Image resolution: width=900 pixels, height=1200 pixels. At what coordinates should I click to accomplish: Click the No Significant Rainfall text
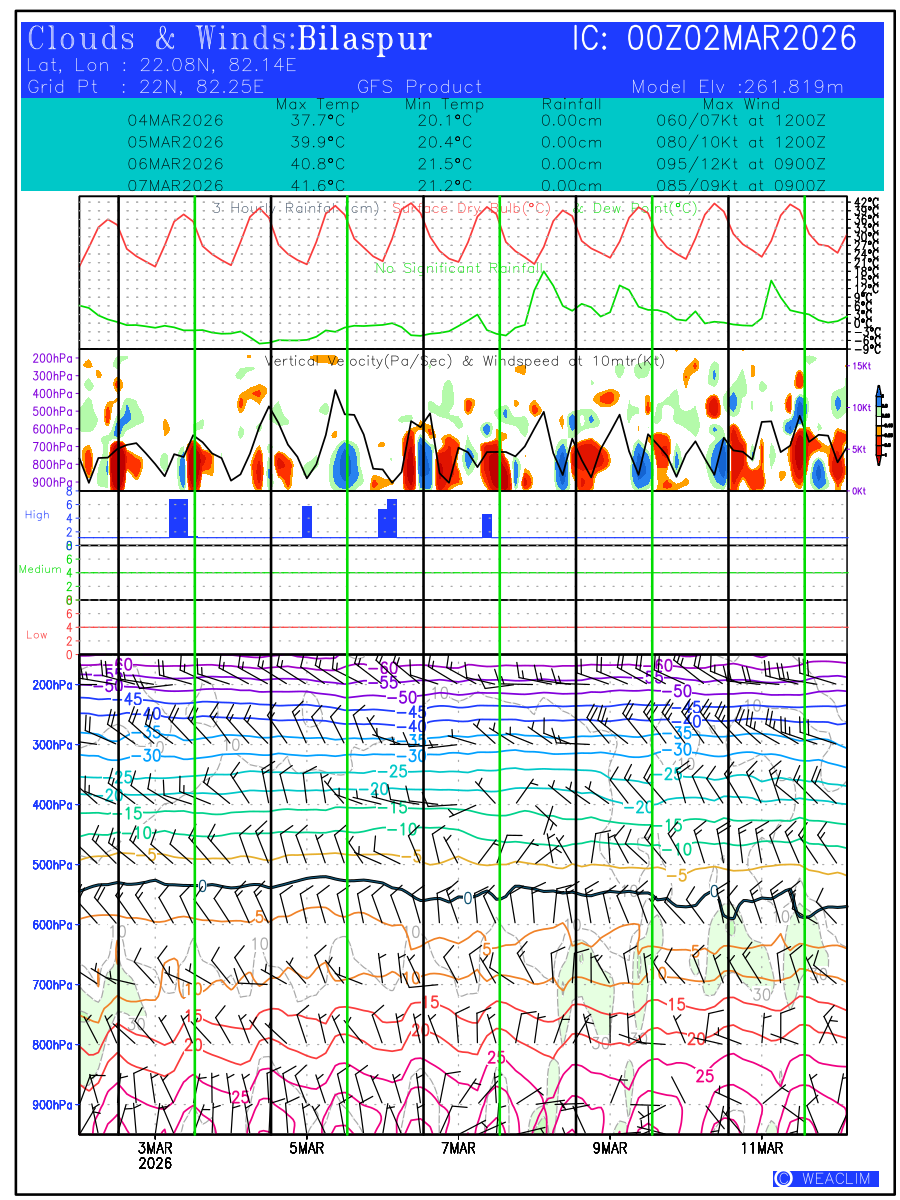(459, 268)
